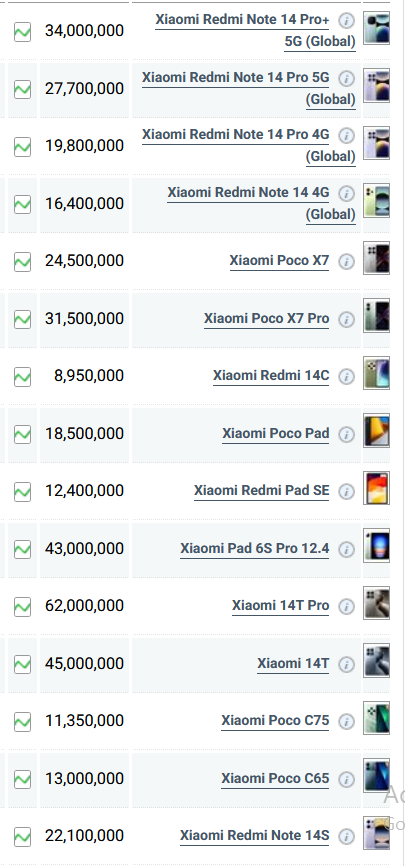Click info icon next to Xiaomi 14T Pro
Screen dimensions: 405x866
[346, 607]
